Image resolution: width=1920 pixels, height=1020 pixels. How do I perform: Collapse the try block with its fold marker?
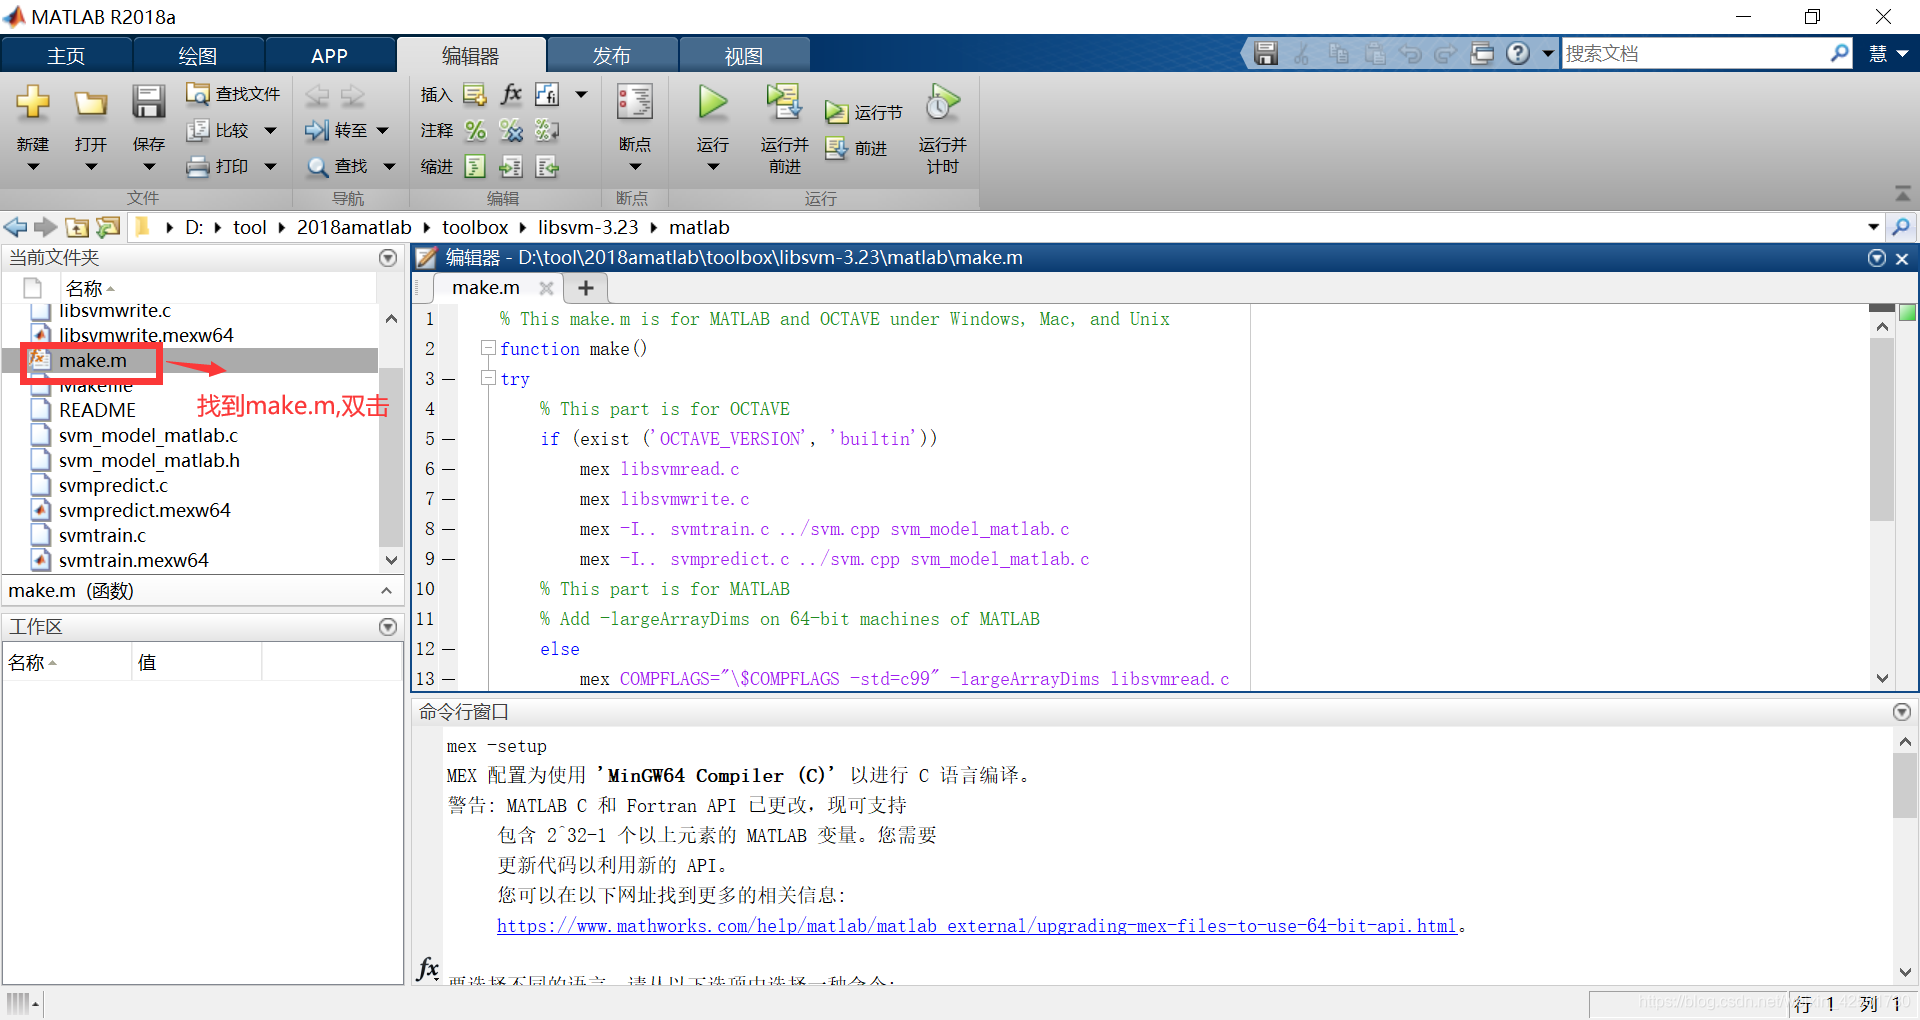point(488,378)
